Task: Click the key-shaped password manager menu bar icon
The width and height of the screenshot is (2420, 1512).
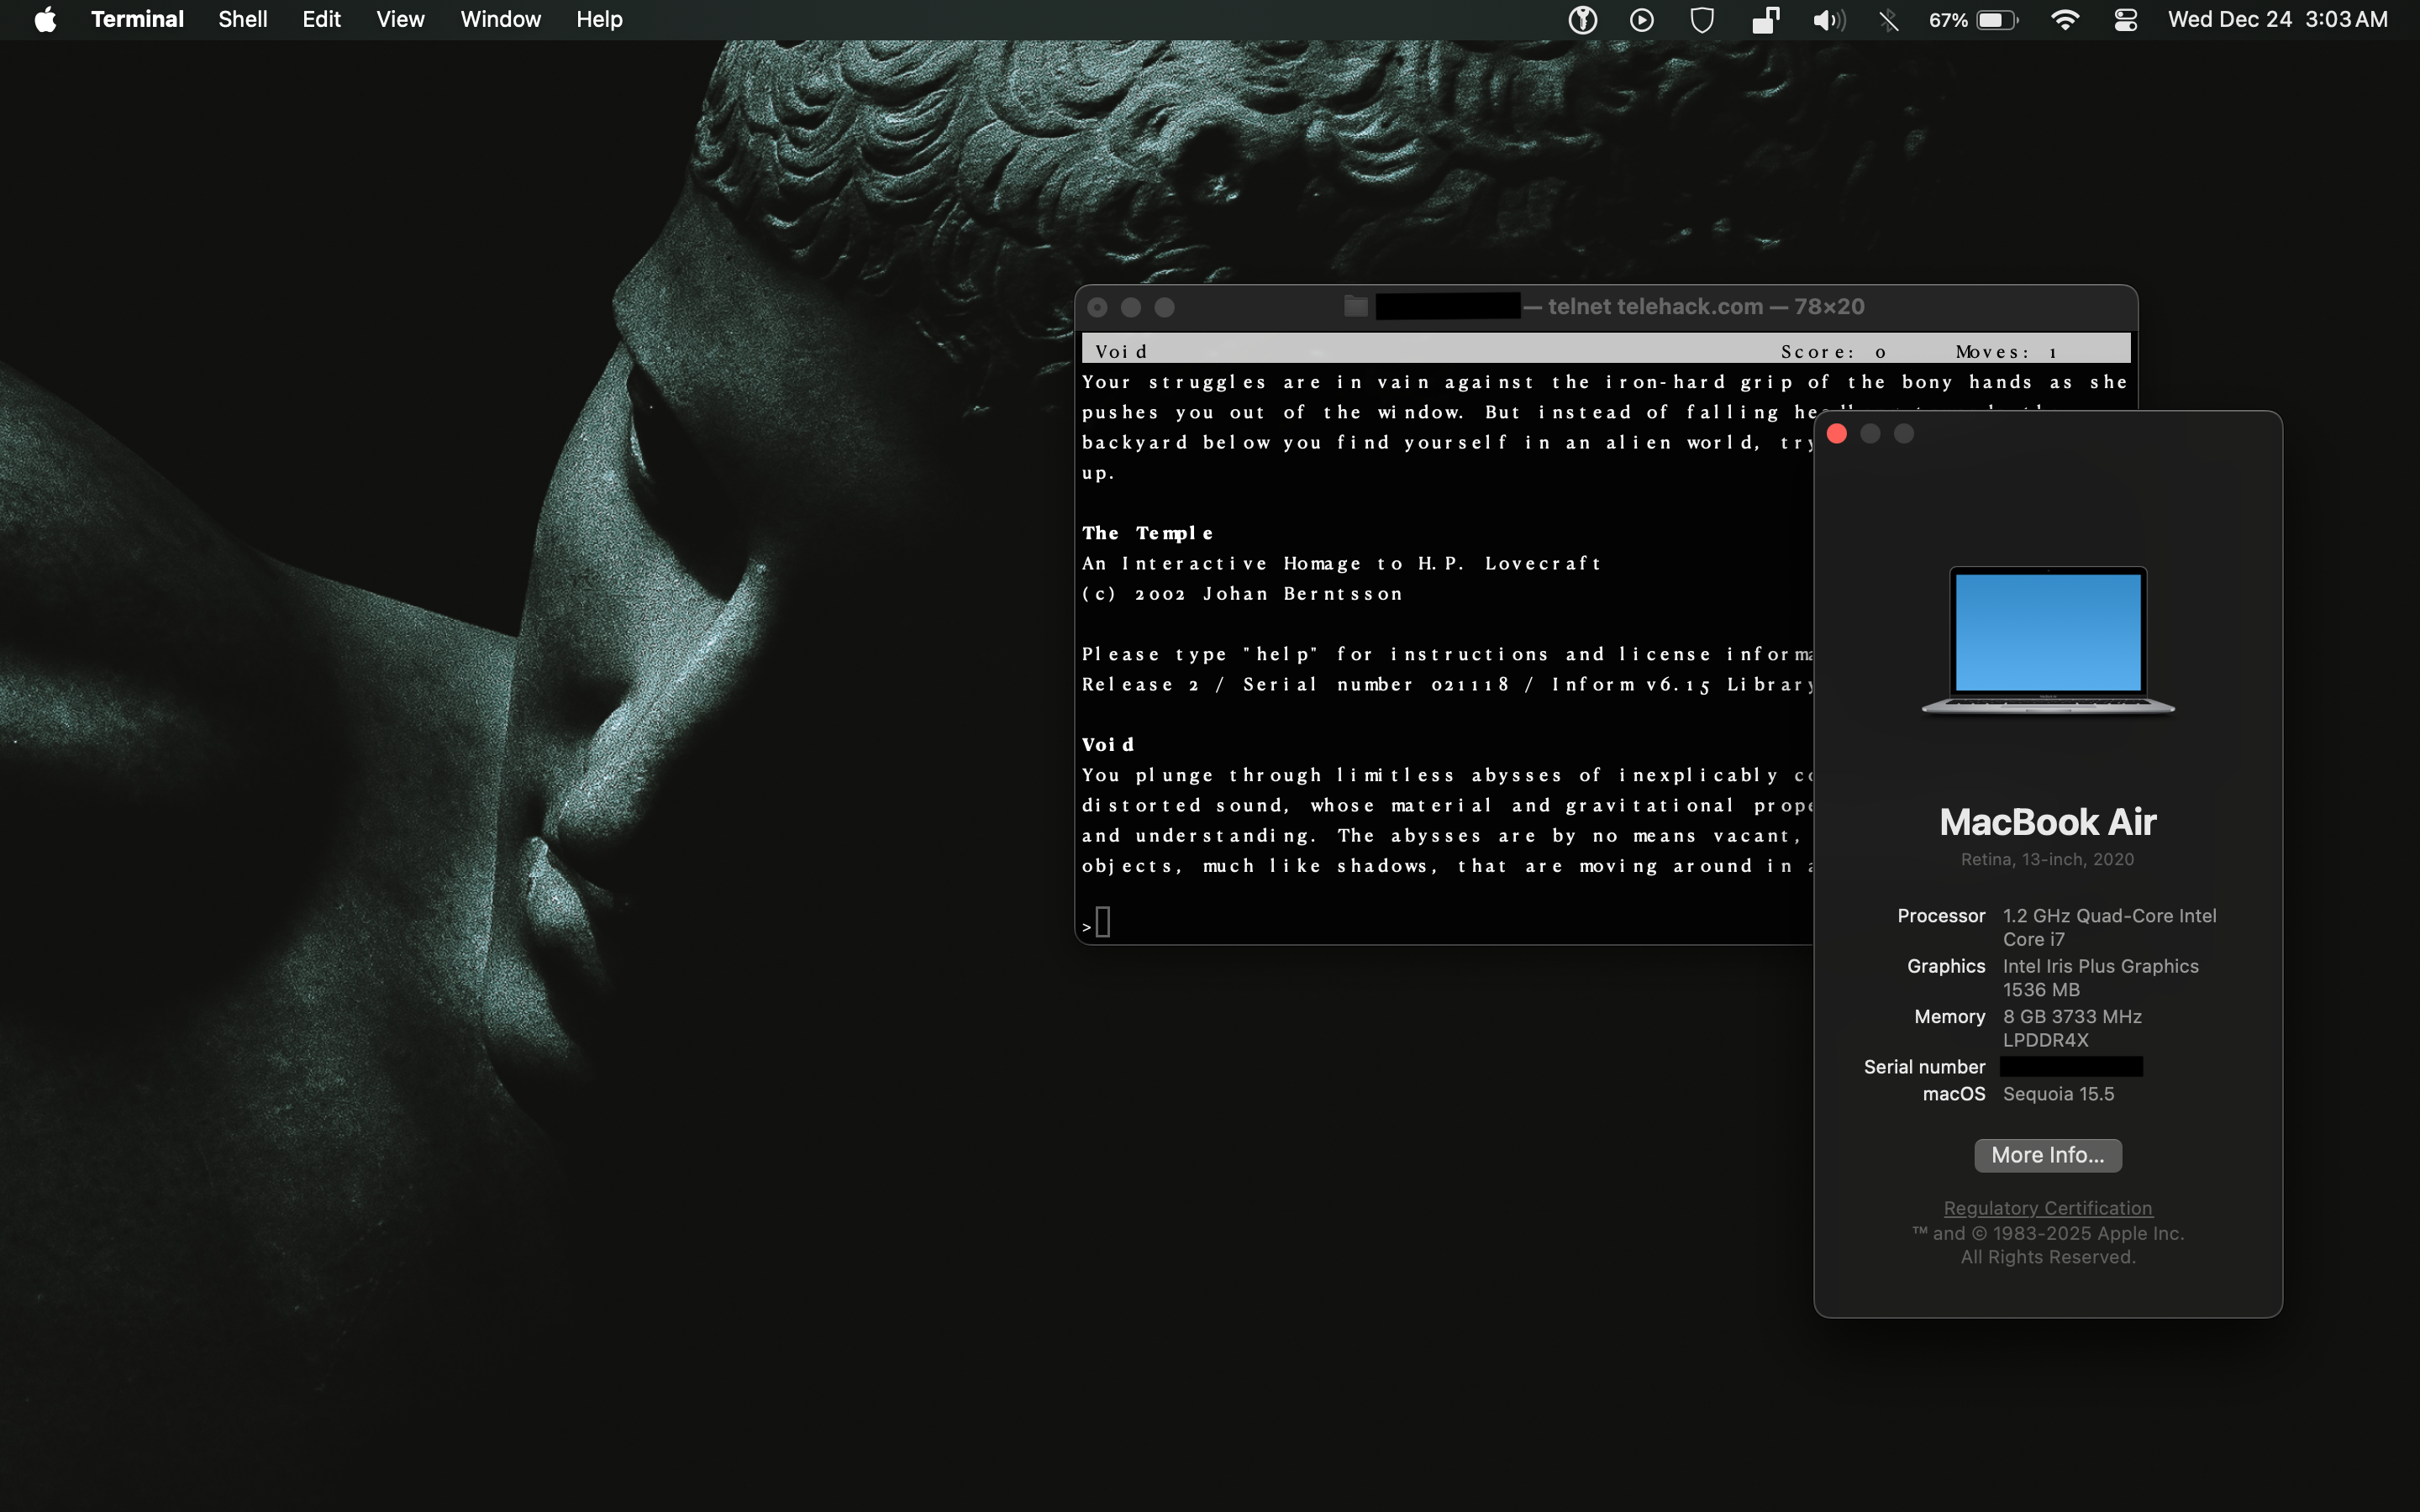Action: tap(1582, 20)
